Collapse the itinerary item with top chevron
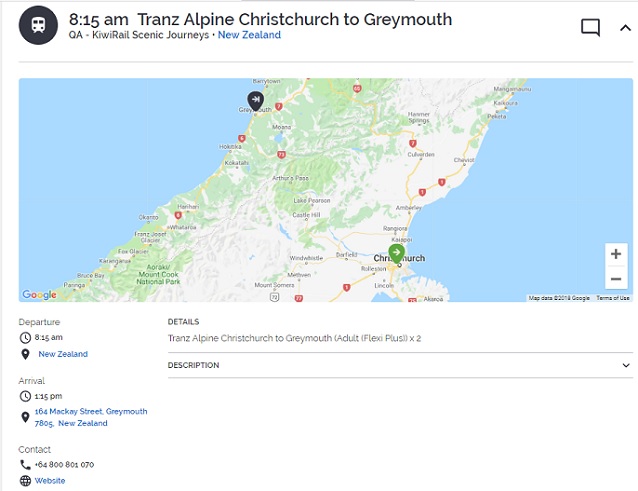Viewport: 638px width, 491px height. (625, 27)
